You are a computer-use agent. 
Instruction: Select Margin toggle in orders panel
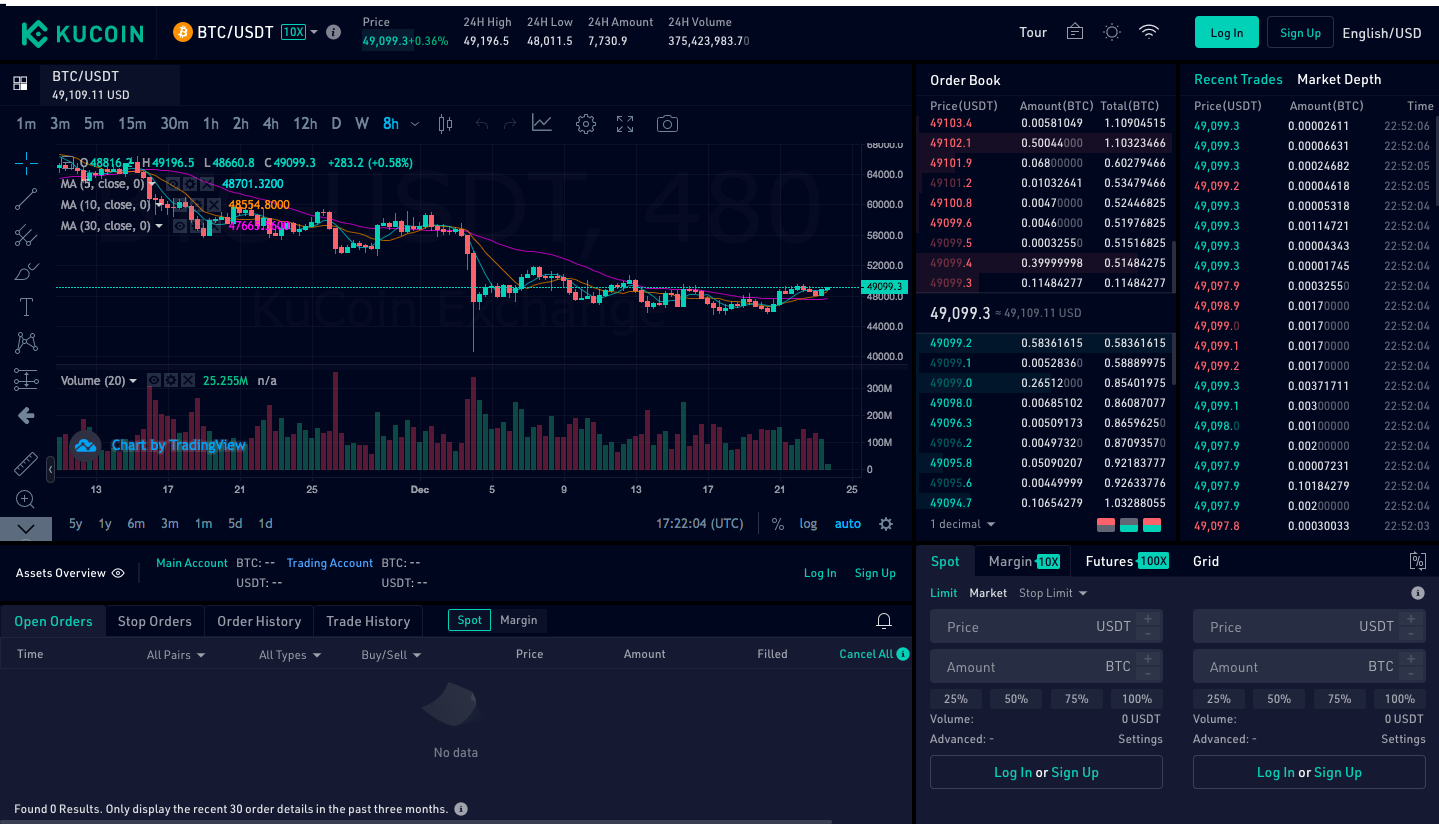[518, 620]
